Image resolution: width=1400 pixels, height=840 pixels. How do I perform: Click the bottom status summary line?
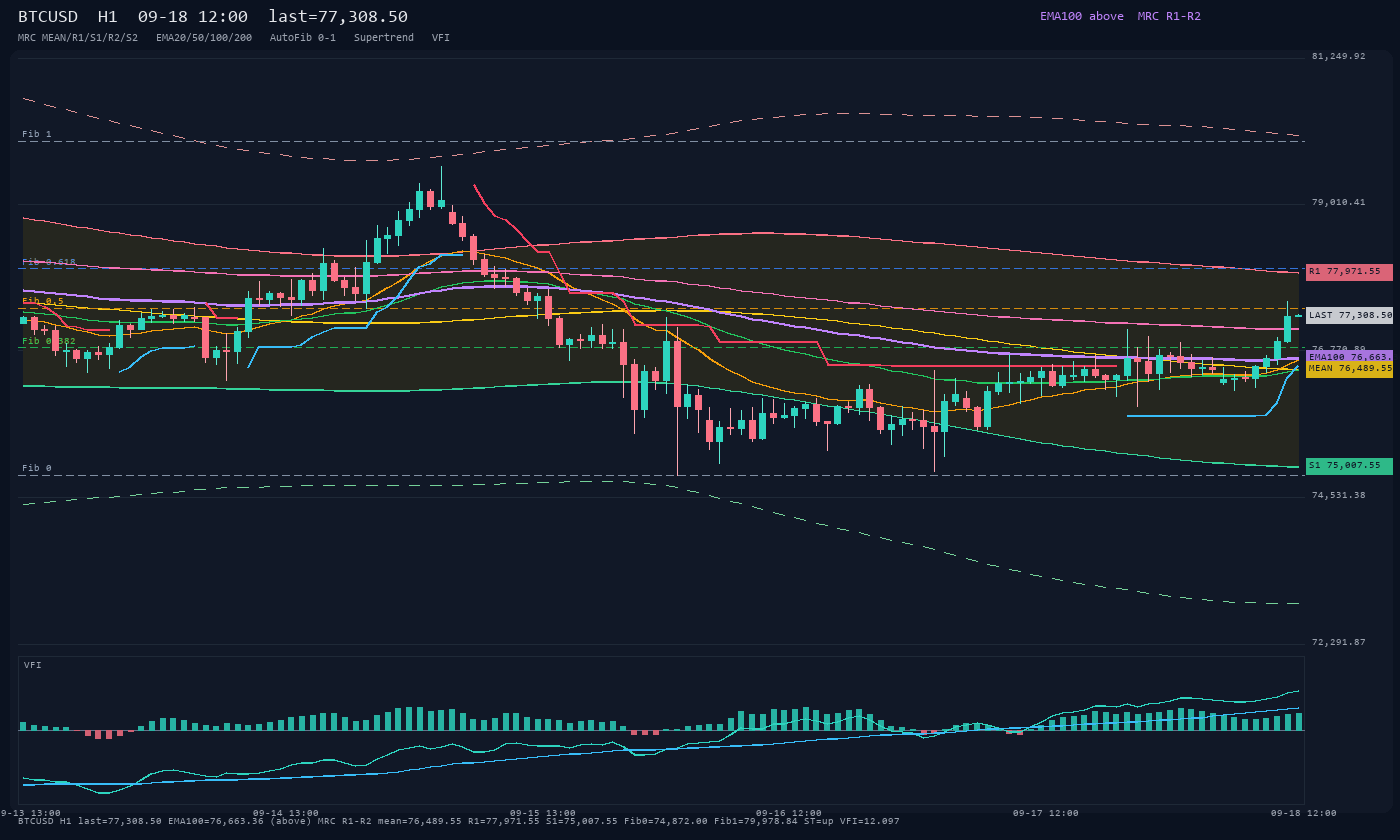[x=459, y=821]
